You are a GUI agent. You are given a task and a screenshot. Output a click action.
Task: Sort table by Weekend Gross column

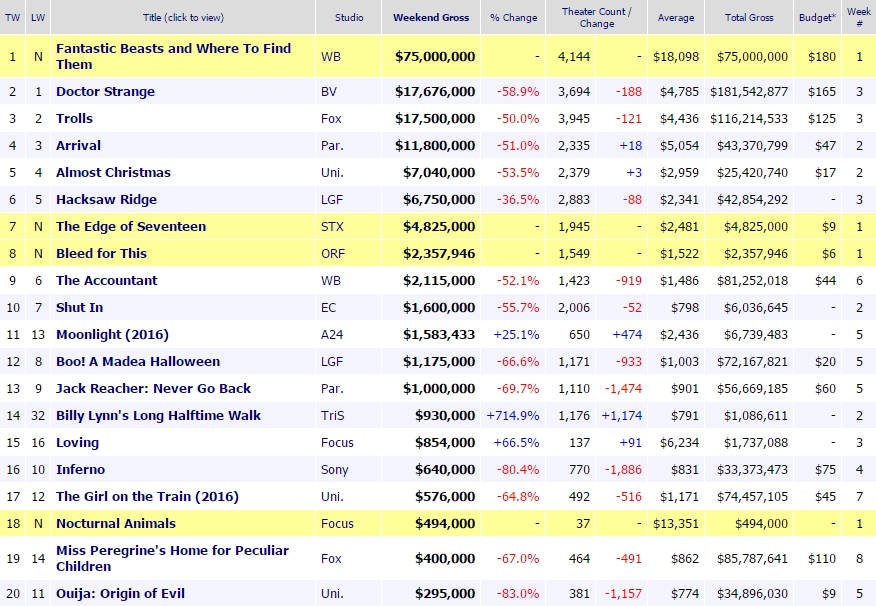click(431, 17)
